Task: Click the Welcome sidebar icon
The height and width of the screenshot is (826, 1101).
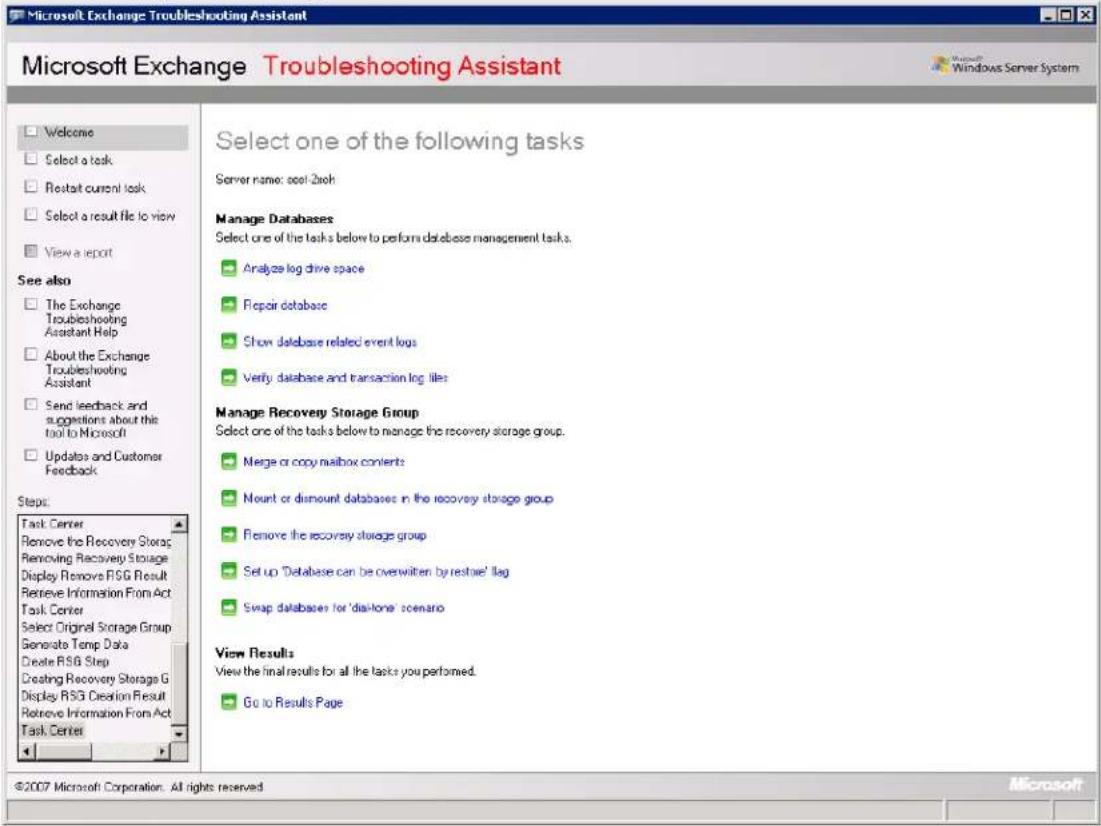Action: (30, 131)
